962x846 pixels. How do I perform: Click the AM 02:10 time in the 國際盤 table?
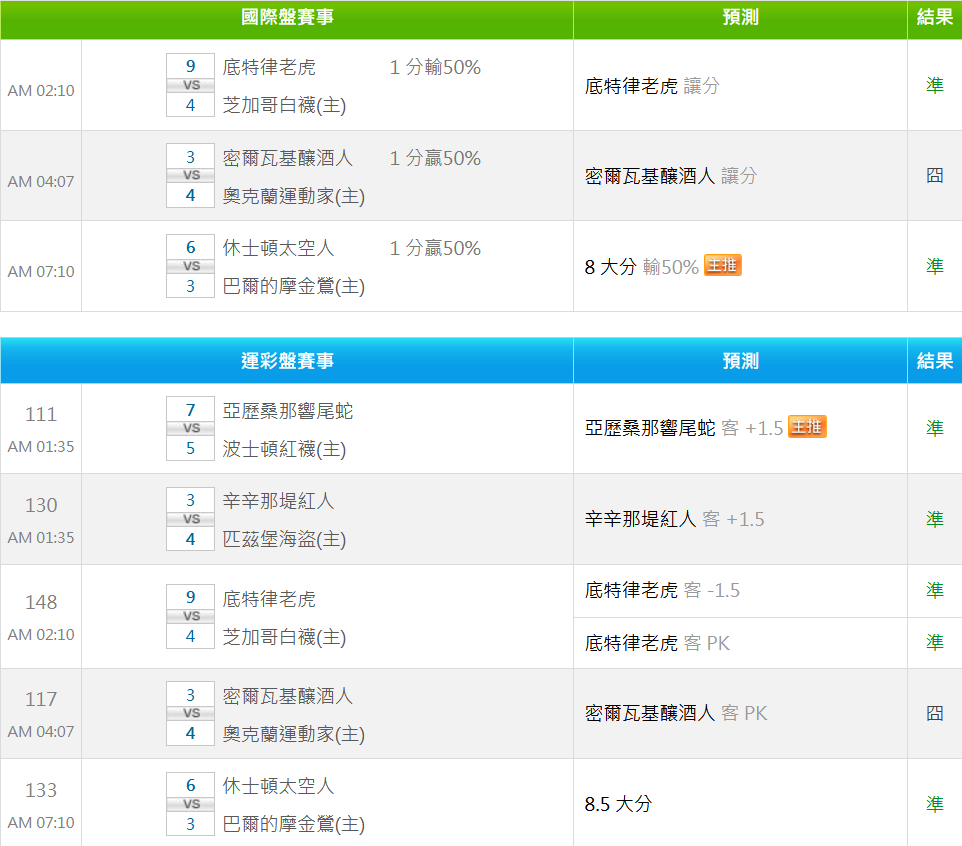point(40,91)
